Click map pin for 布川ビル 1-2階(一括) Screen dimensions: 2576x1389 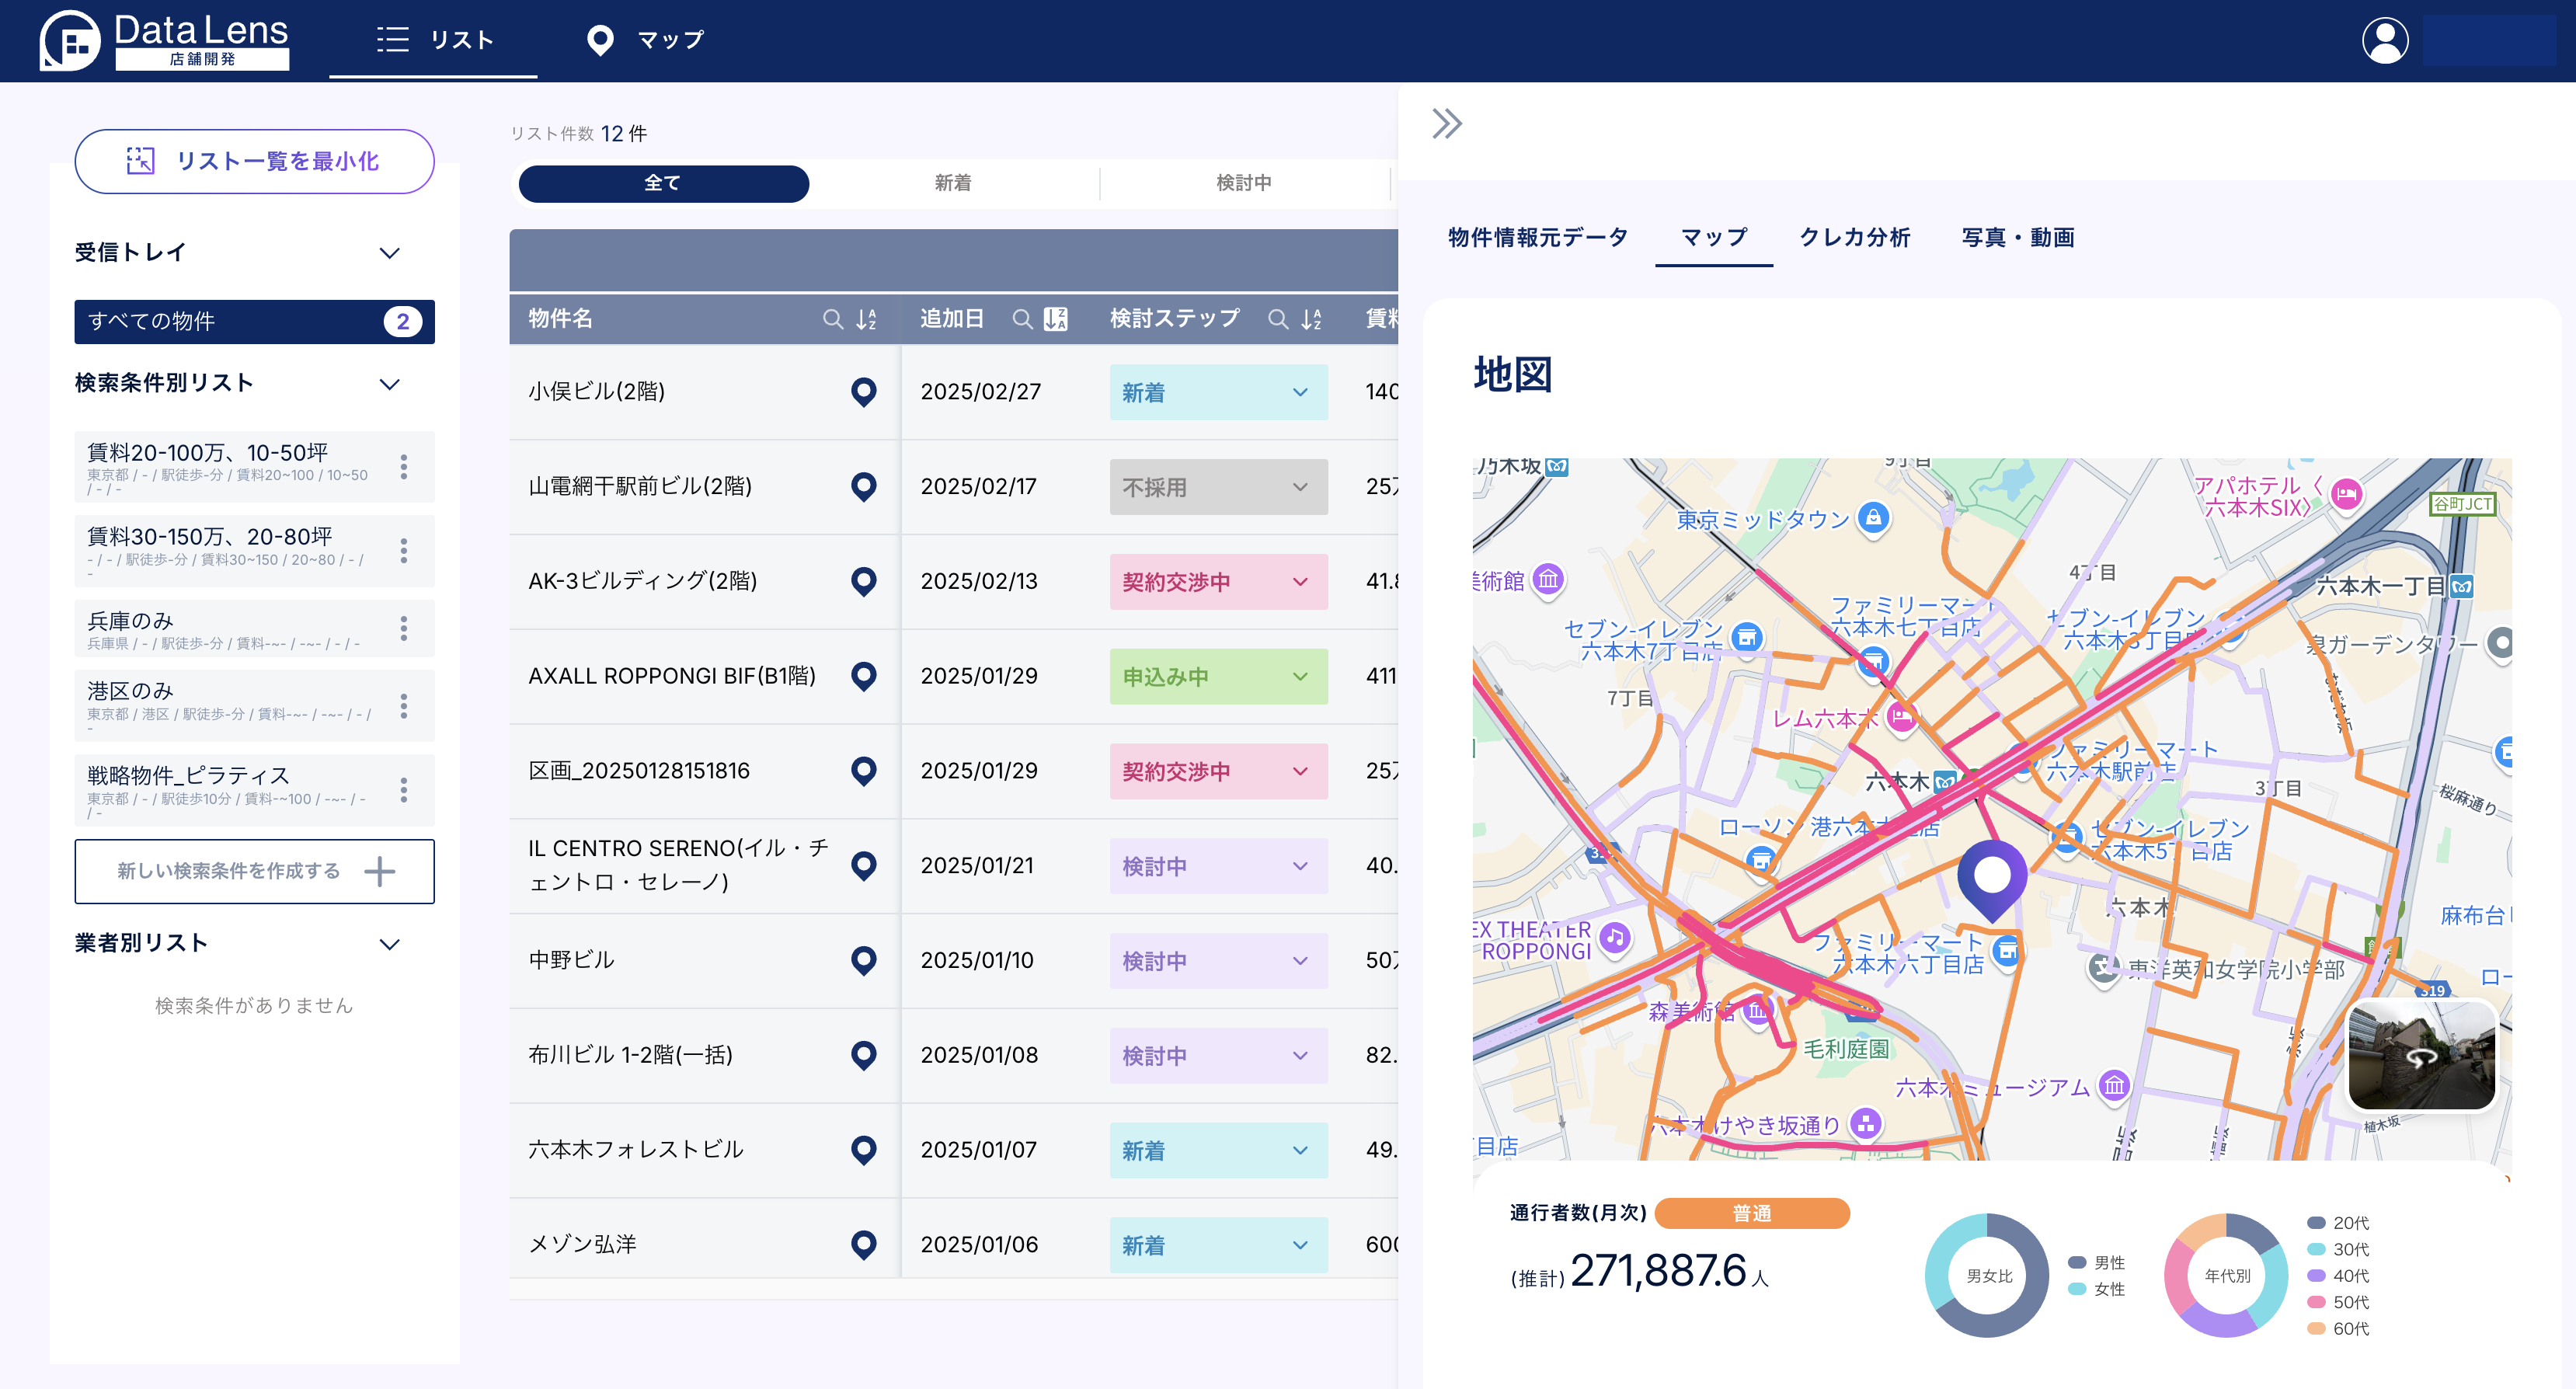(x=863, y=1055)
